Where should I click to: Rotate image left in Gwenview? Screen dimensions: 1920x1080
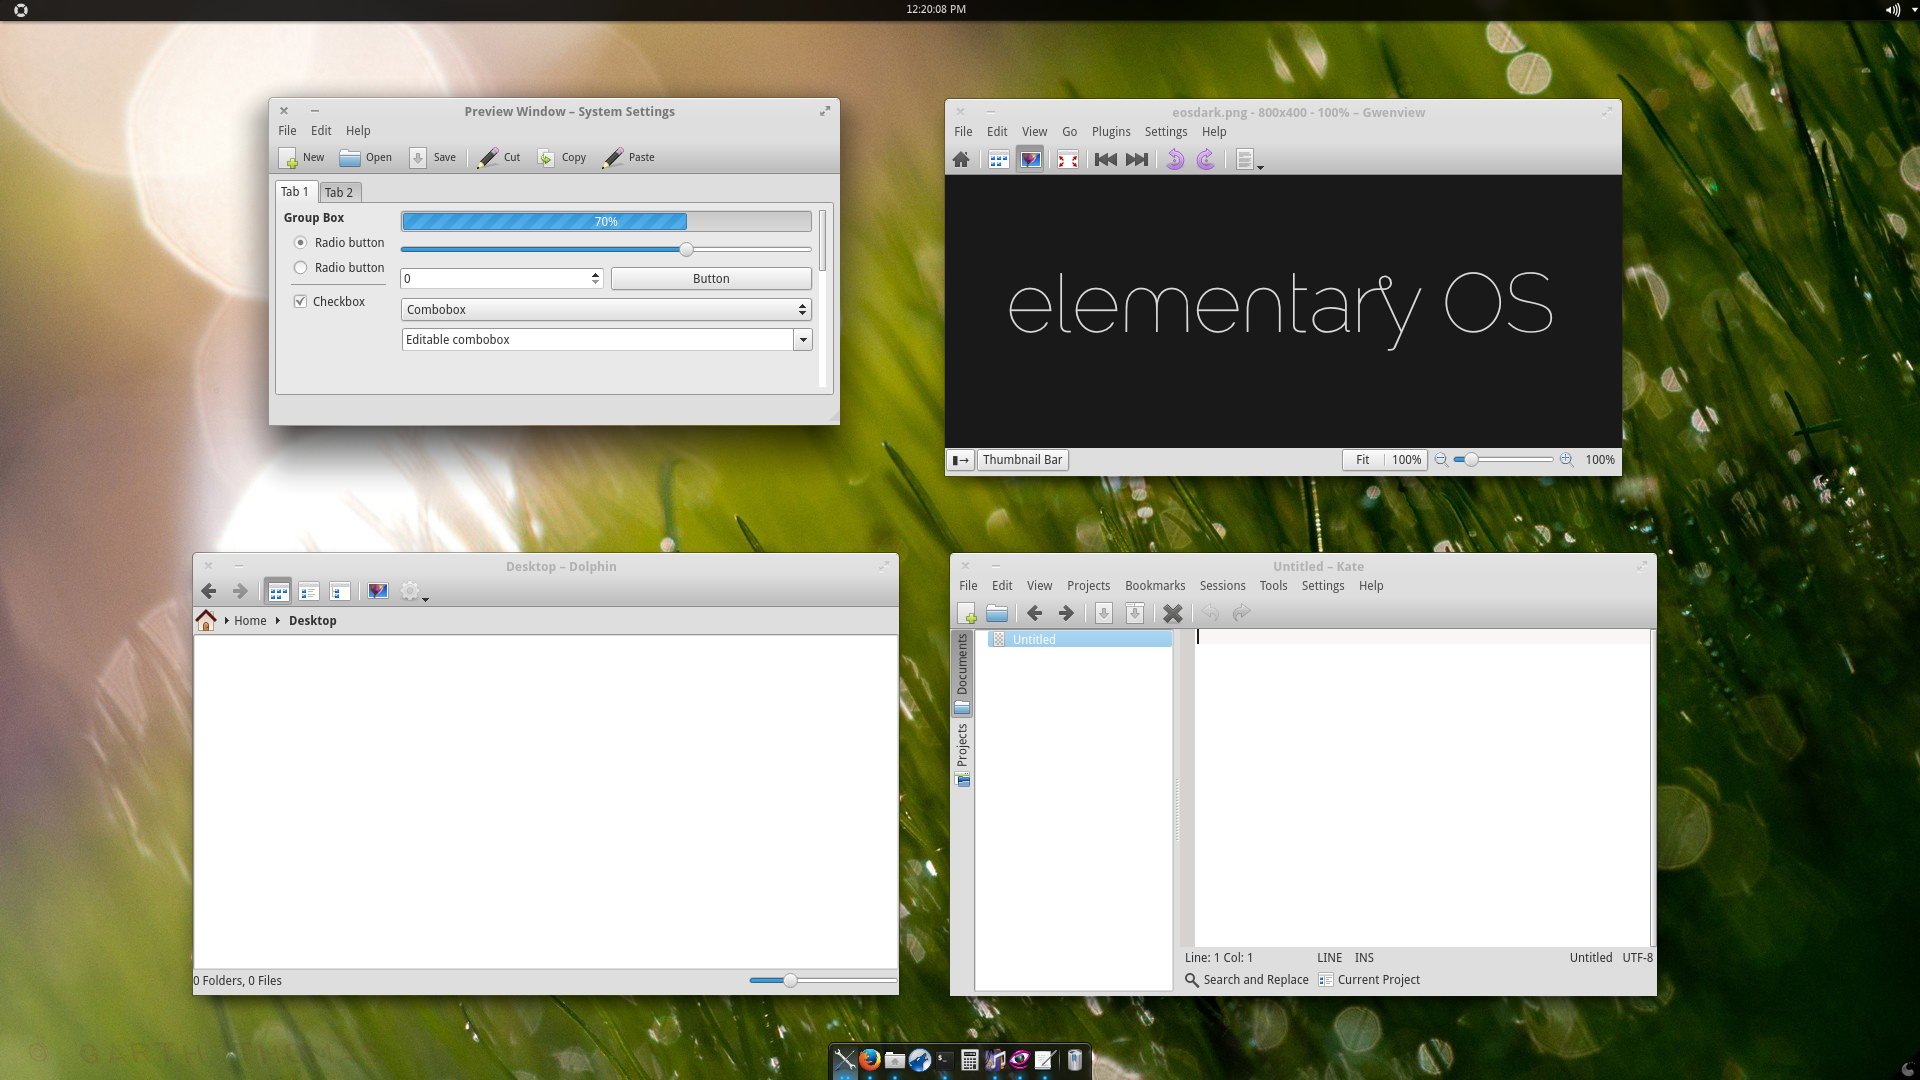point(1175,159)
